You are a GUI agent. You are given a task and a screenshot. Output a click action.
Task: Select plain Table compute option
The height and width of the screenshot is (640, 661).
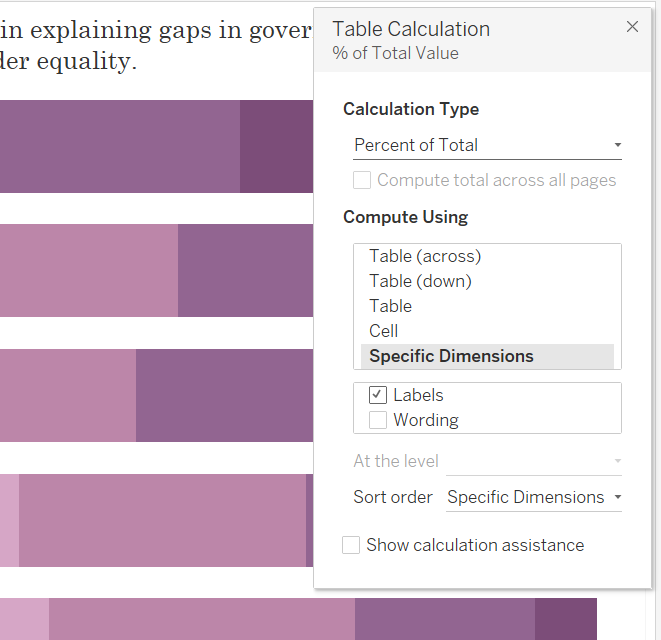[390, 306]
